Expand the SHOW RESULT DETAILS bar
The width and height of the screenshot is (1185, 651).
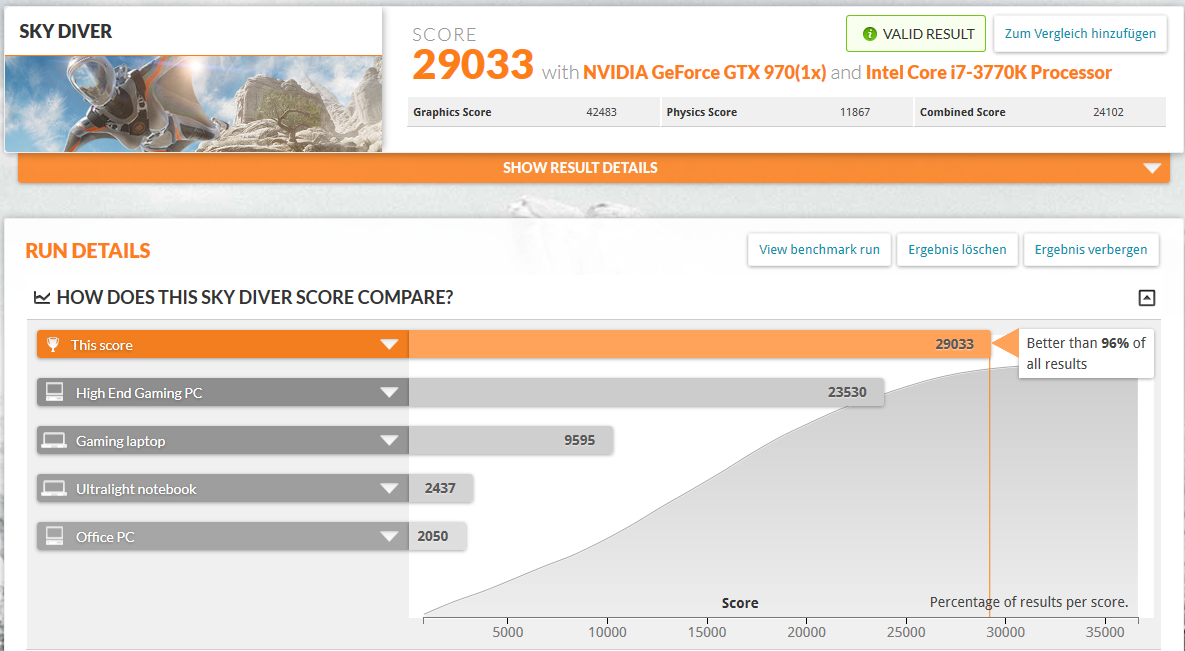593,168
